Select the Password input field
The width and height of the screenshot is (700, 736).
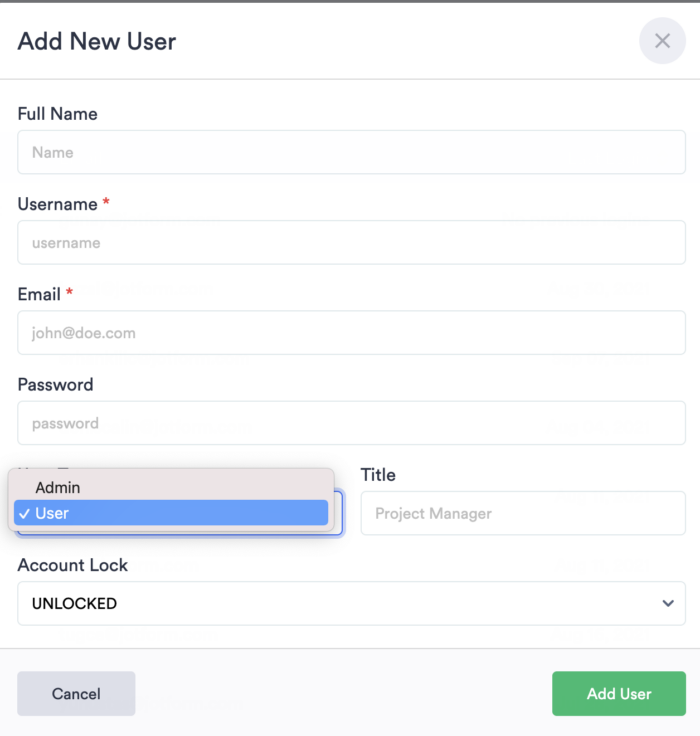[351, 423]
